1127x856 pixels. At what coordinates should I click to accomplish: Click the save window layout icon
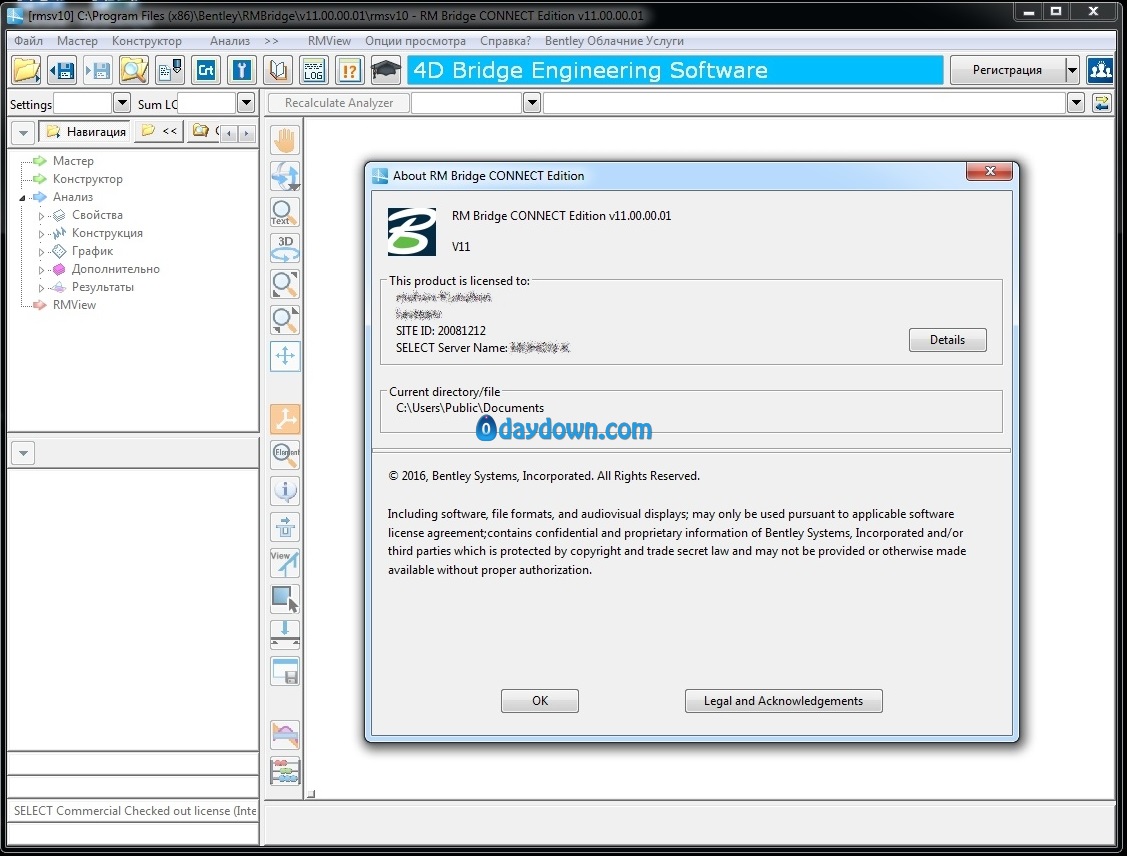point(285,671)
